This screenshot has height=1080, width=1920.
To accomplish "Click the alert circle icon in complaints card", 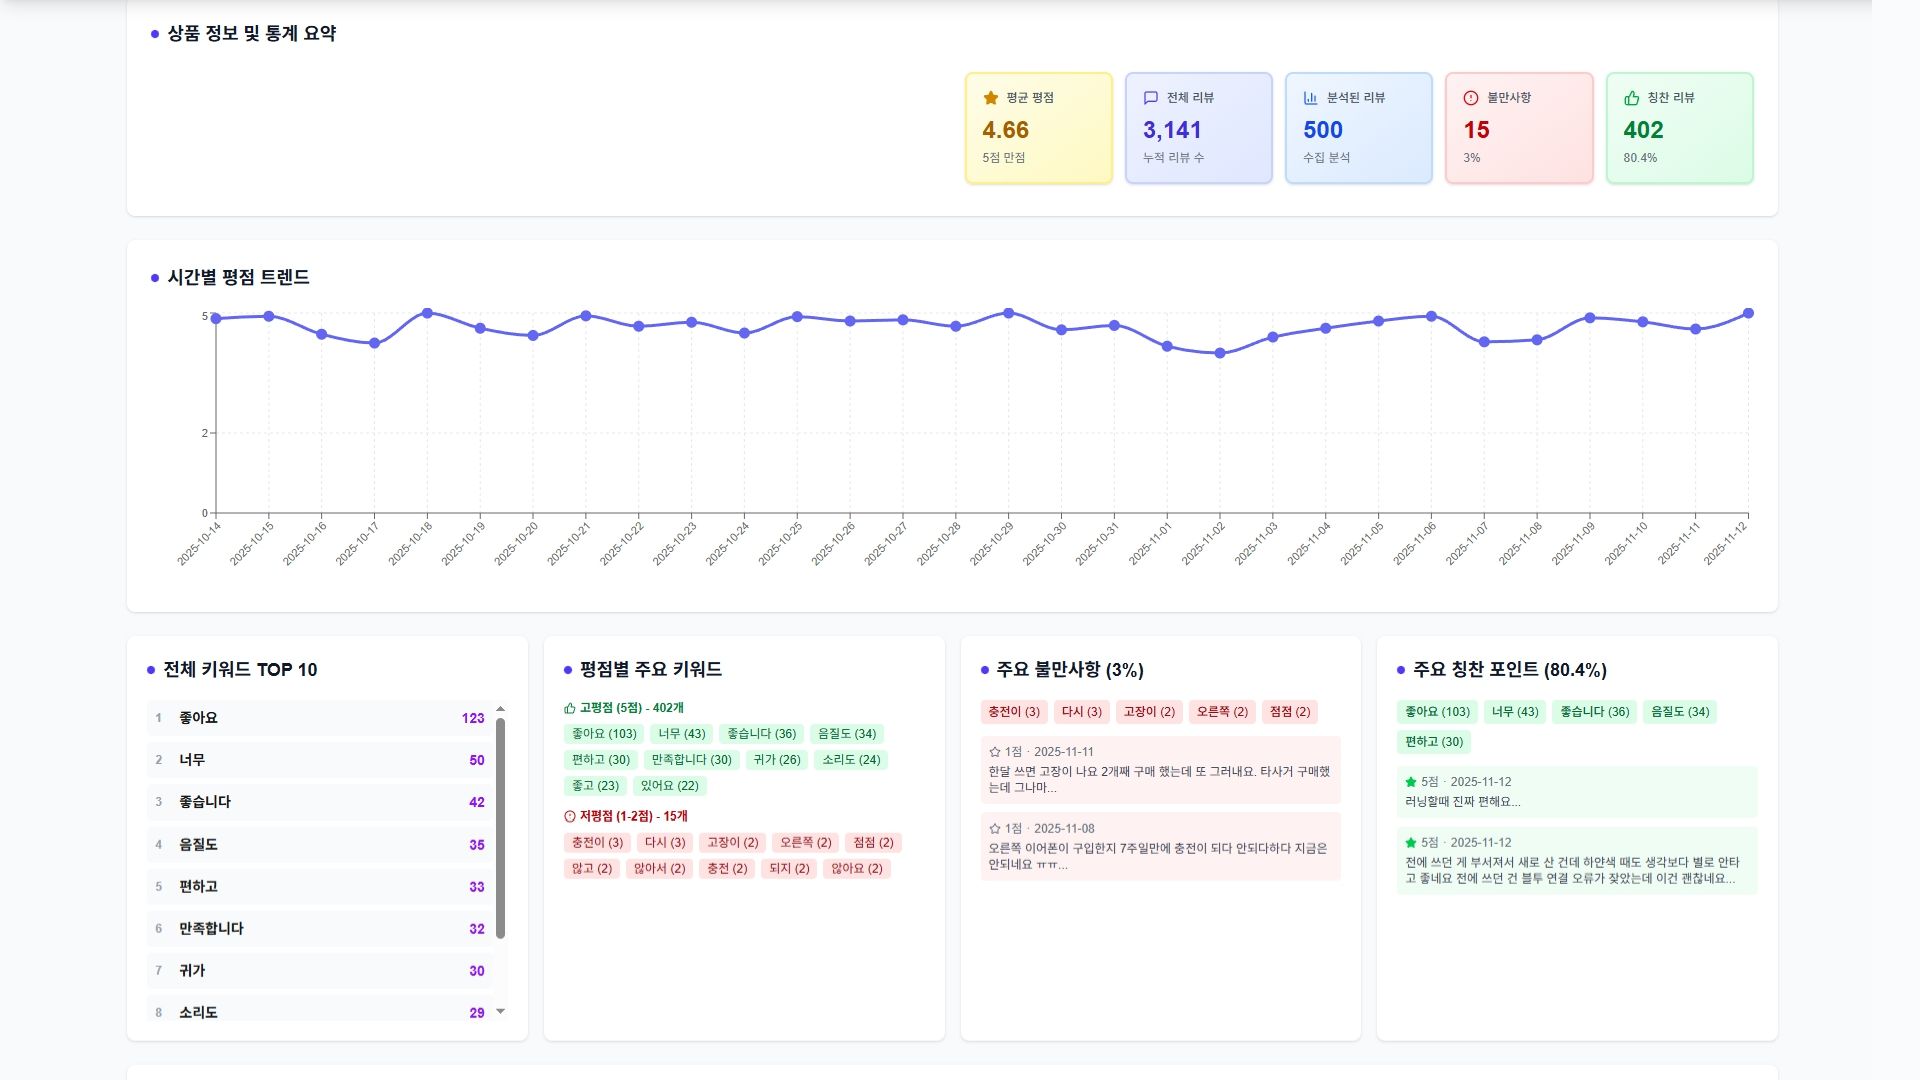I will tap(1471, 98).
